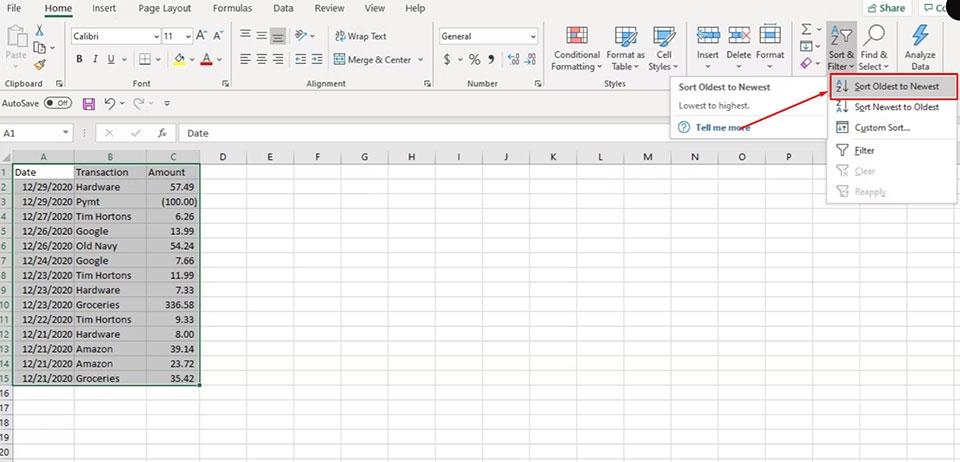960x462 pixels.
Task: Choose Sort Newest to Oldest
Action: click(891, 107)
